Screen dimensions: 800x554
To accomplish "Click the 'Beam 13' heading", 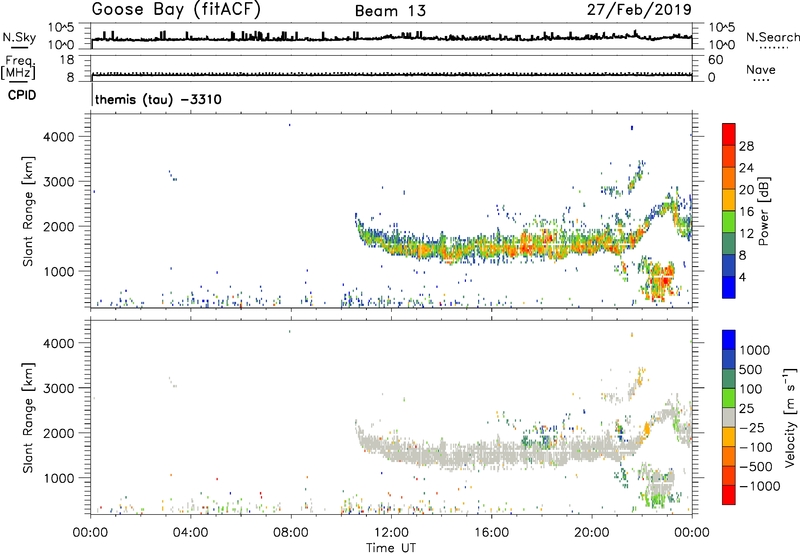I will click(390, 11).
